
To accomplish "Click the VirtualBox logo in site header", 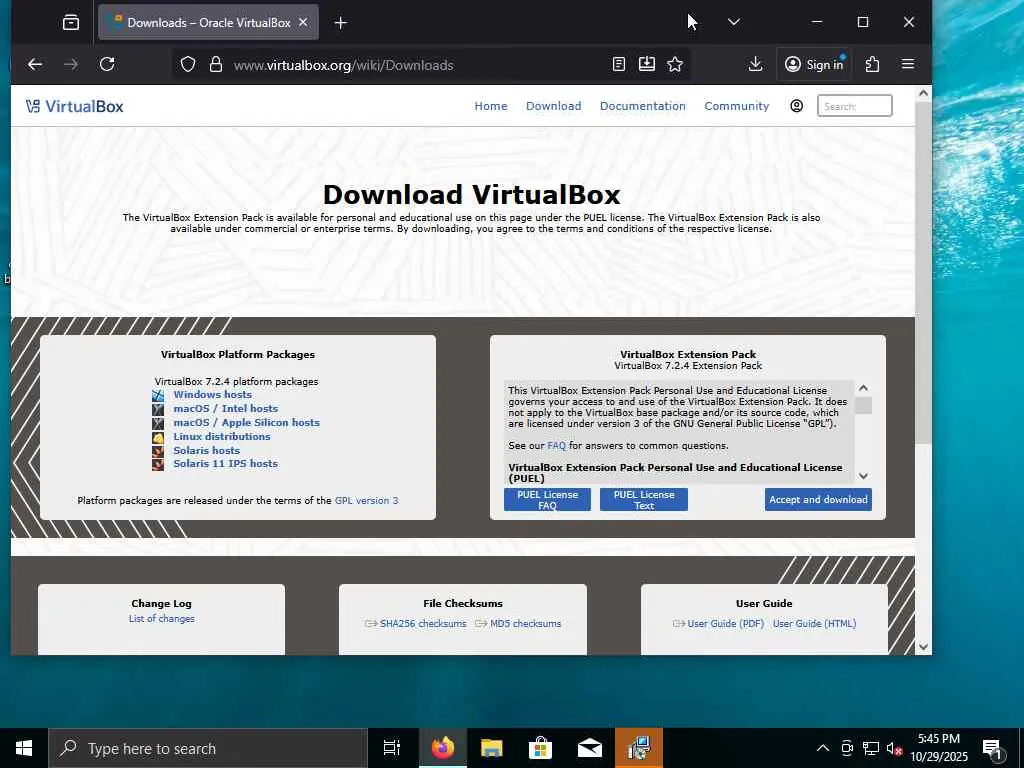I will (x=74, y=106).
